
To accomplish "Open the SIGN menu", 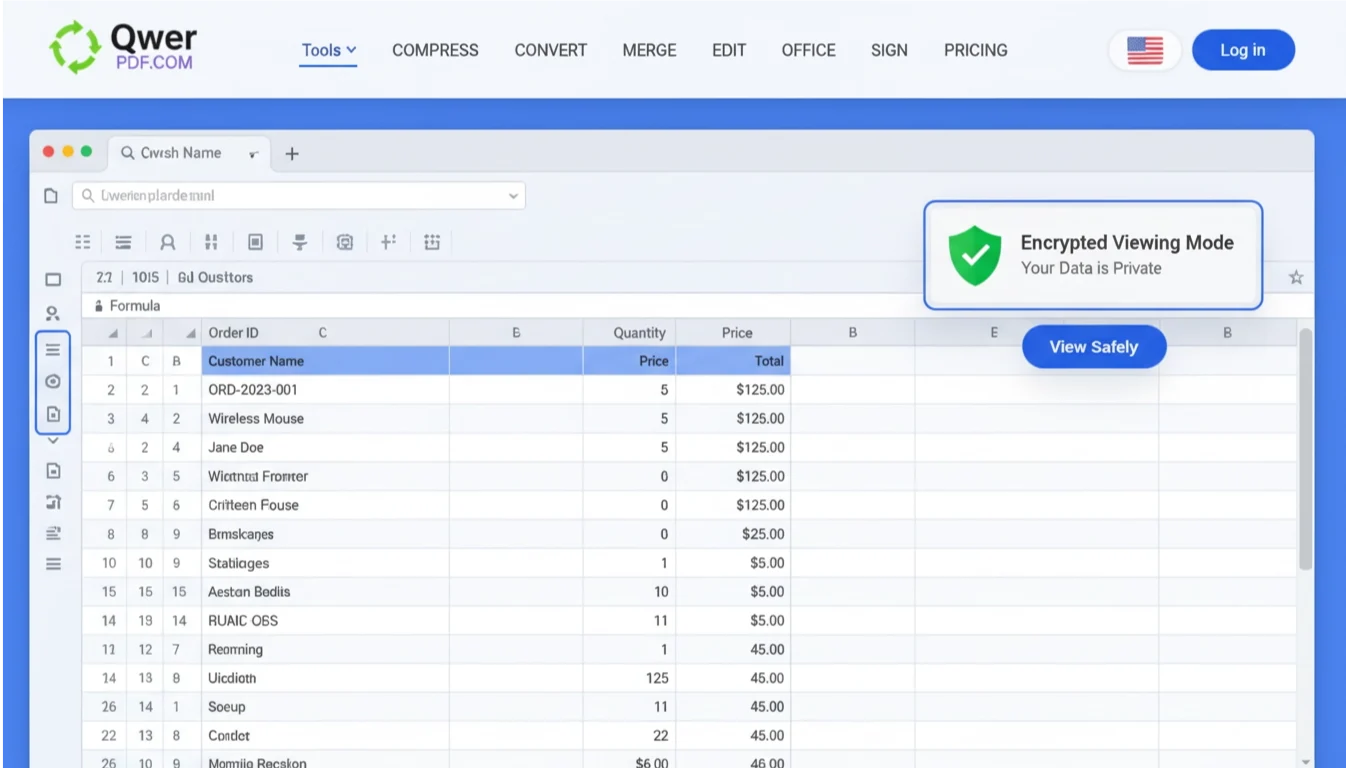I will tap(889, 50).
